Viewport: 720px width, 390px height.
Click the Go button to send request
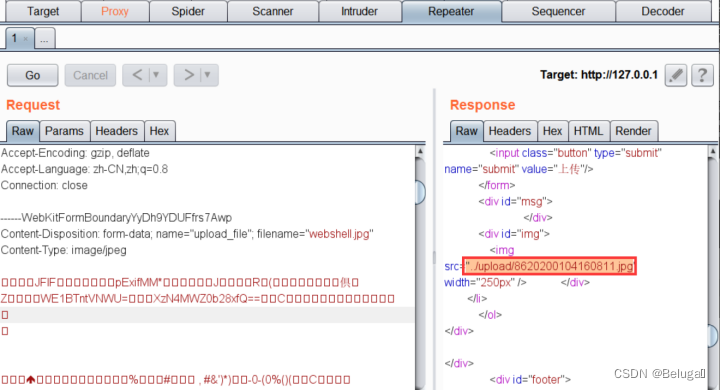tap(33, 75)
